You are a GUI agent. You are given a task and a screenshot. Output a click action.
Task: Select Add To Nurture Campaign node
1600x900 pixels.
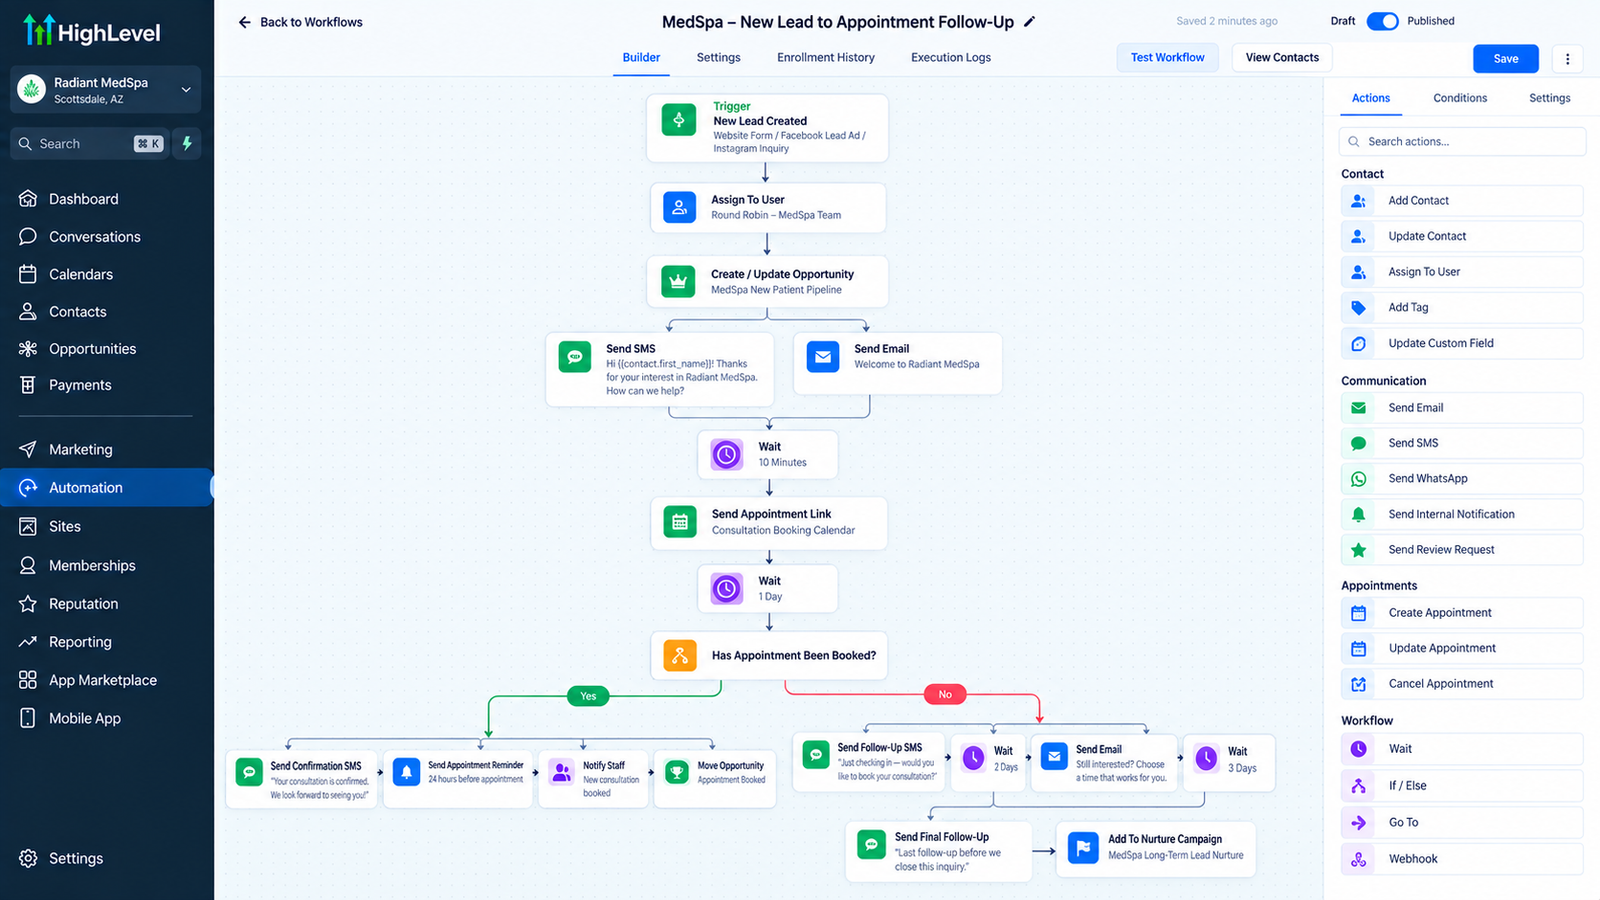tap(1156, 848)
